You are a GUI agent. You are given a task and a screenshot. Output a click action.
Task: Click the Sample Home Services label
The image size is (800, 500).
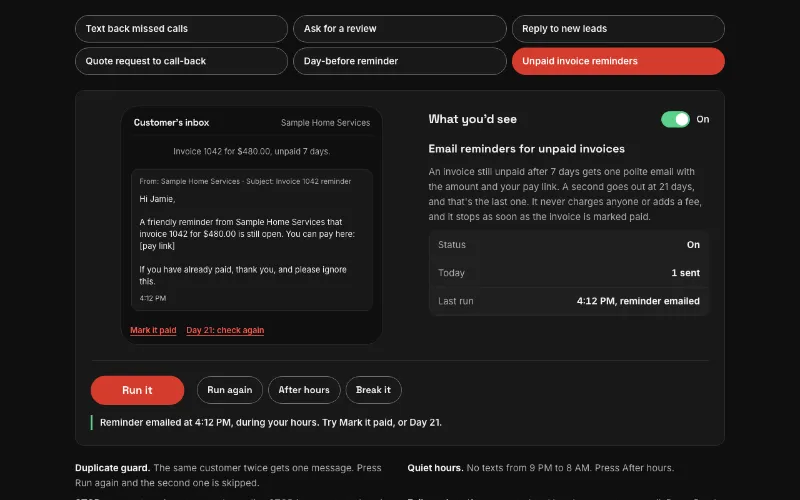(326, 122)
